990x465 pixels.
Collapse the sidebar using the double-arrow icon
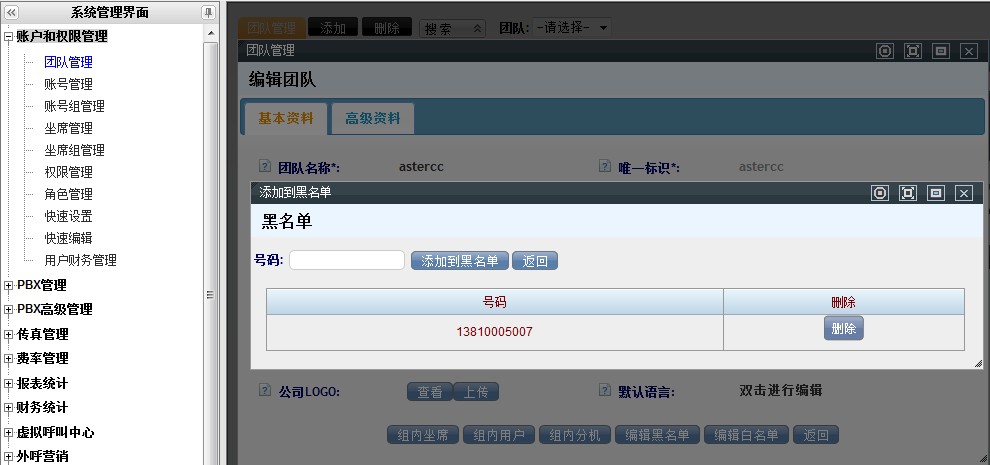click(x=12, y=12)
